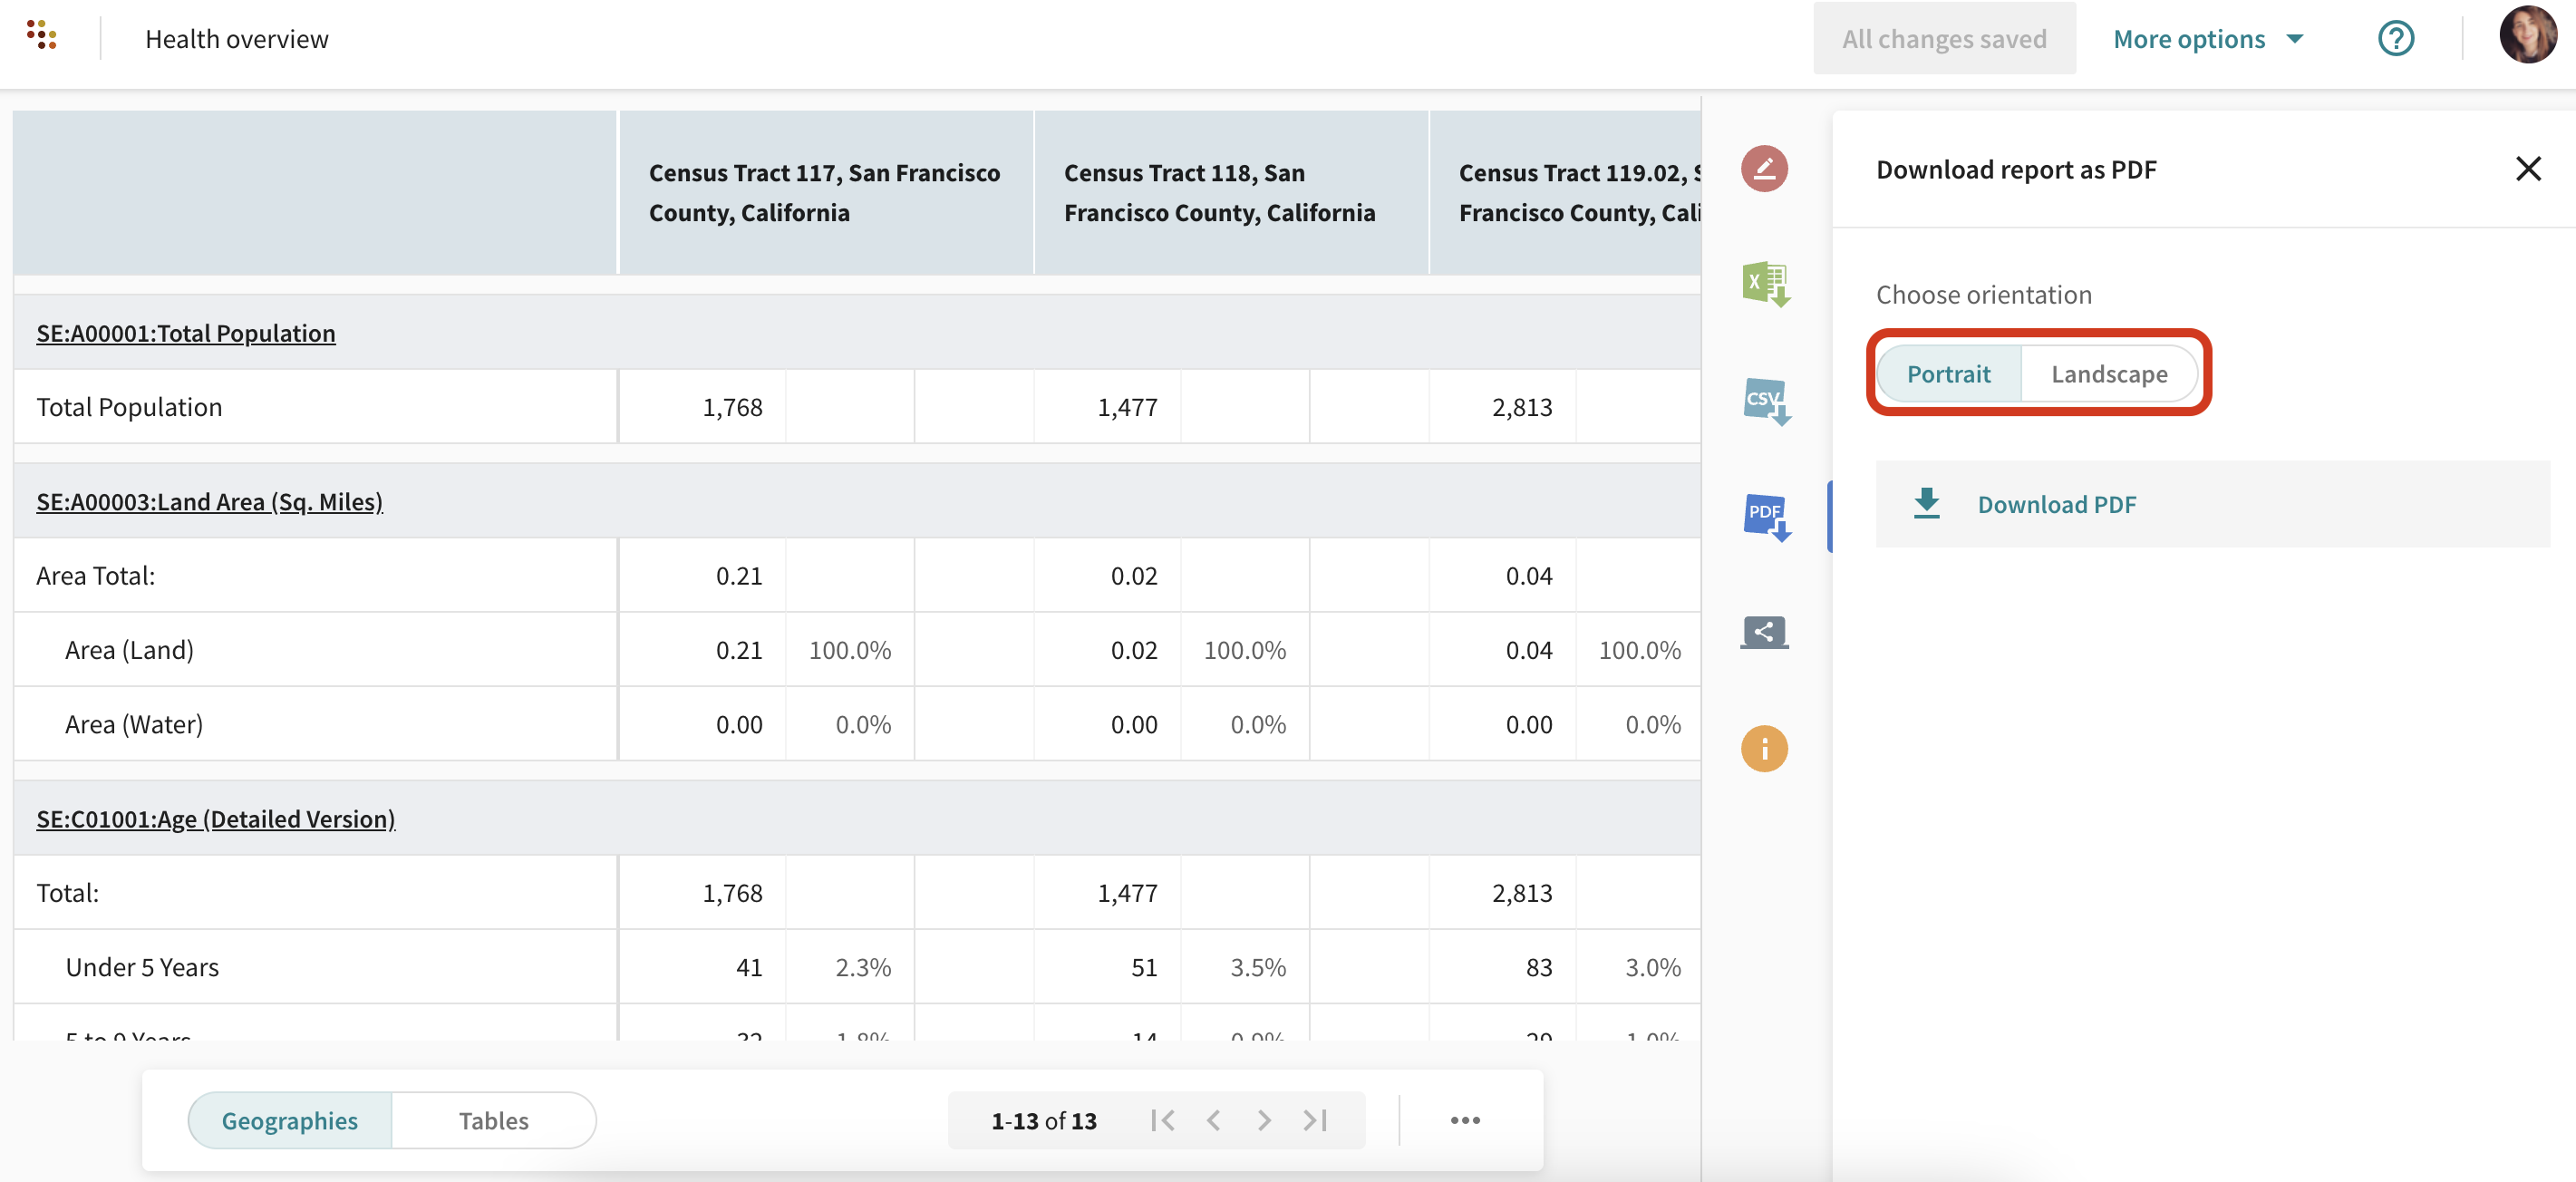The image size is (2576, 1182).
Task: Open SE:A00001 Total Population link
Action: (186, 333)
